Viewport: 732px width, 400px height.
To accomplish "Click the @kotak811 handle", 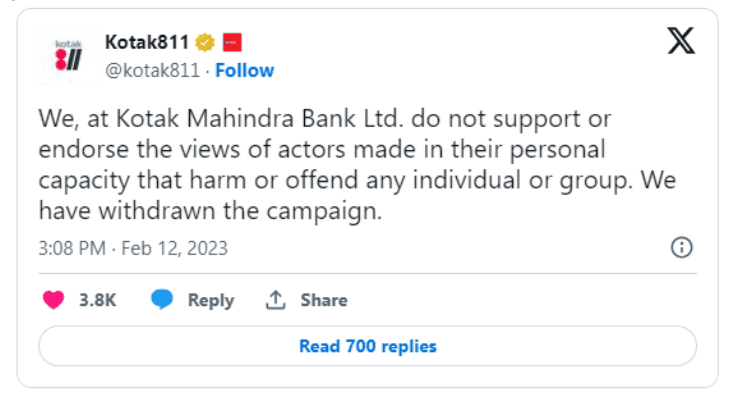I will (152, 70).
